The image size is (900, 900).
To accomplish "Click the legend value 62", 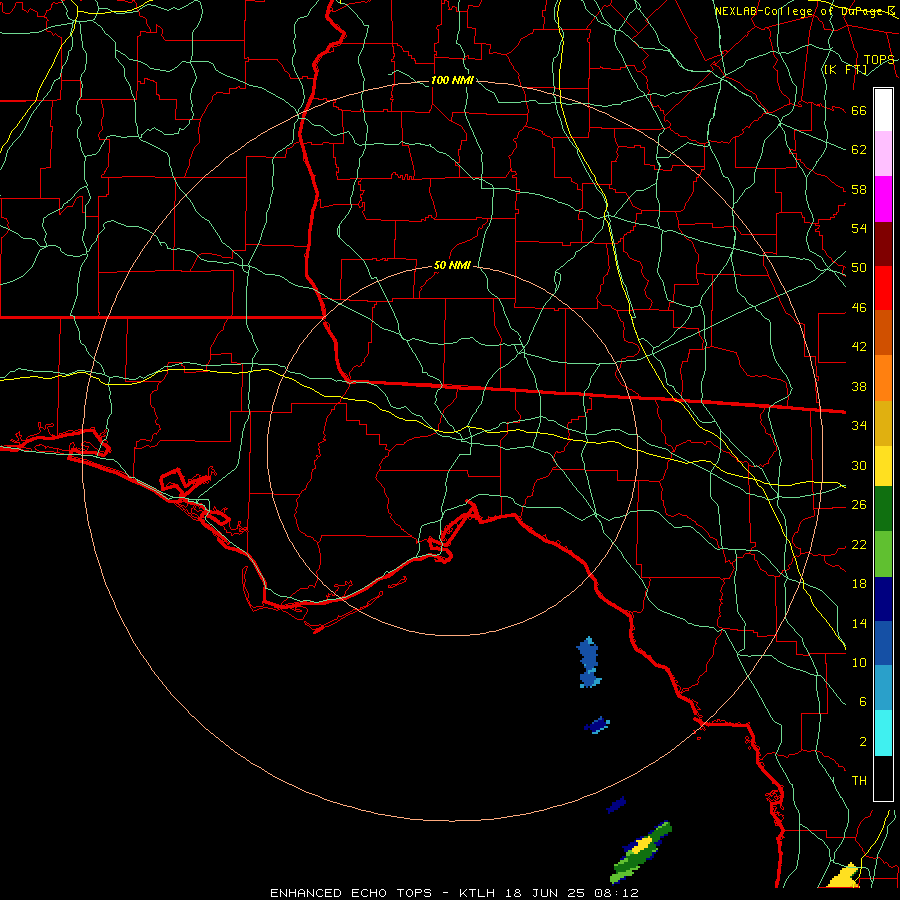I will pyautogui.click(x=859, y=150).
